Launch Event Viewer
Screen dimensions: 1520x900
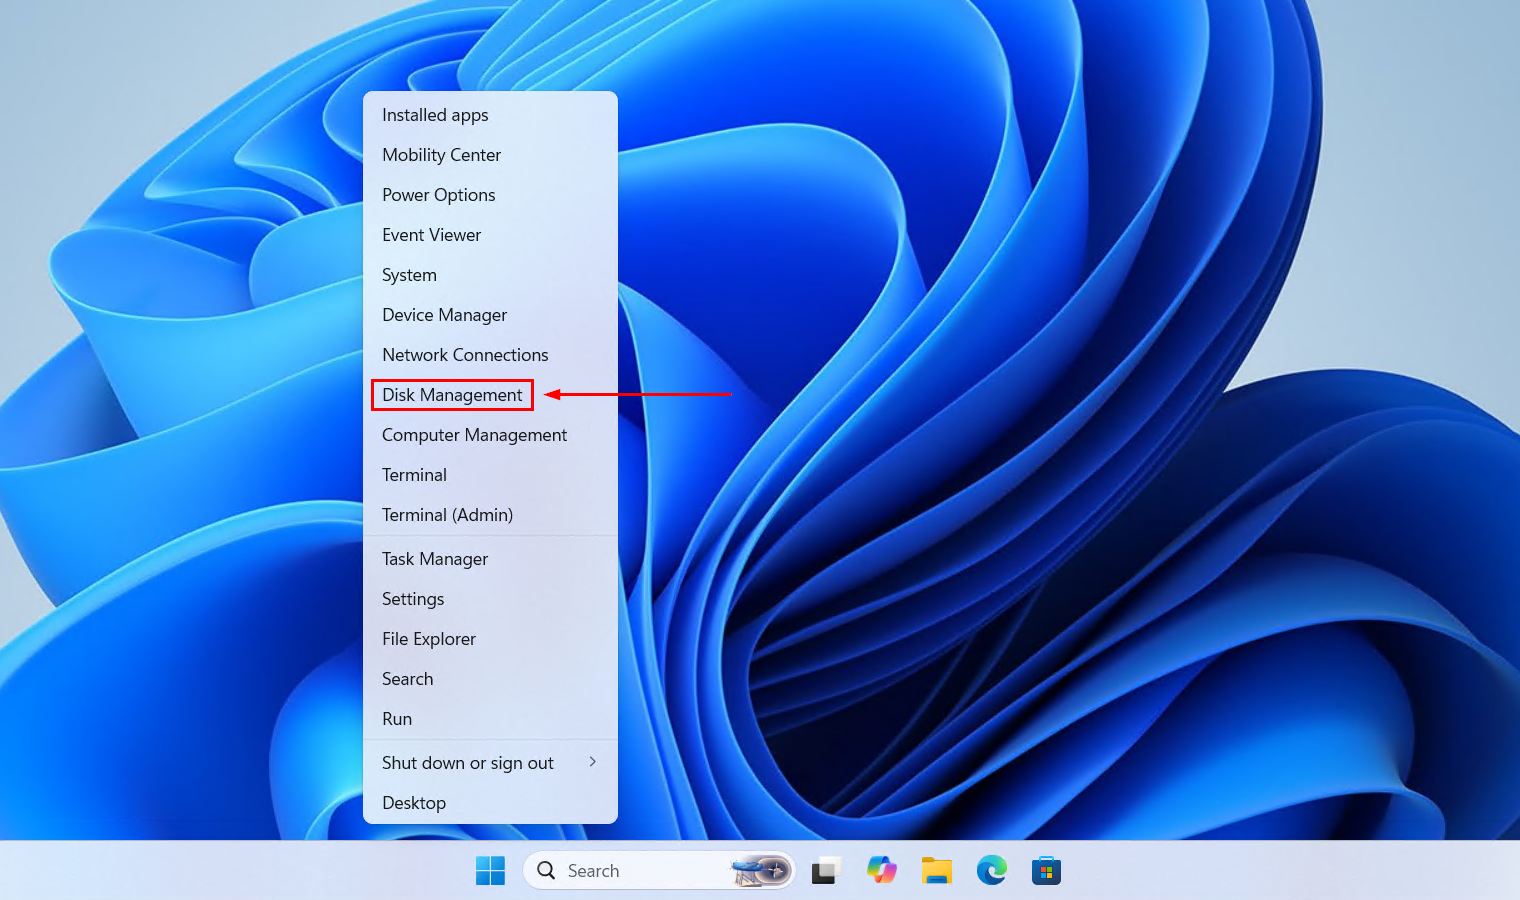(x=490, y=235)
